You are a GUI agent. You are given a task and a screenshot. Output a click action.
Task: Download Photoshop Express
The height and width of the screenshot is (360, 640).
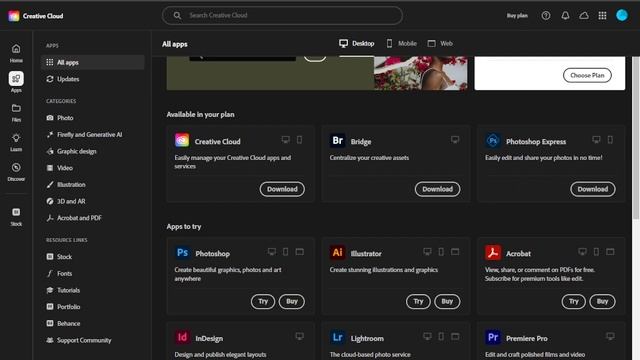[593, 189]
